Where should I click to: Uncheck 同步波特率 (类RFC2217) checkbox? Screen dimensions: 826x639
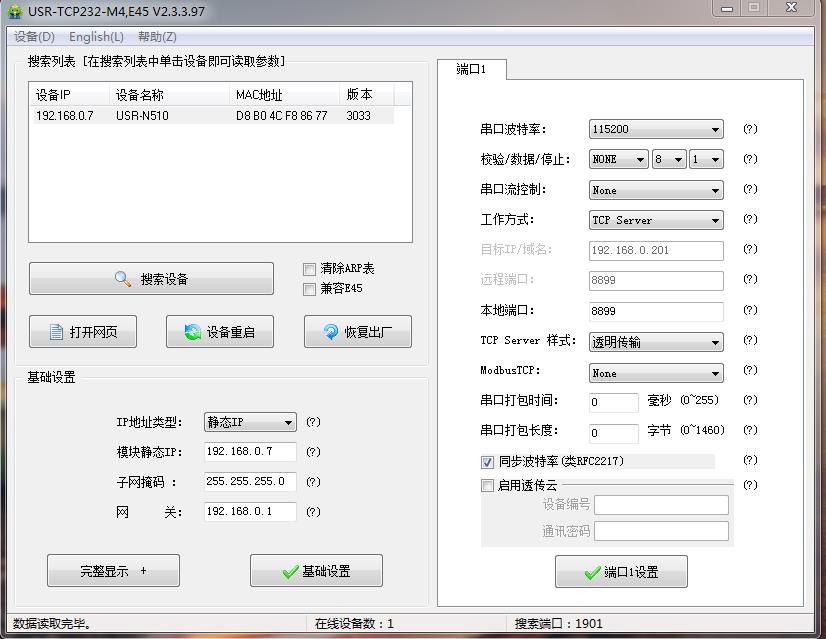click(x=488, y=462)
